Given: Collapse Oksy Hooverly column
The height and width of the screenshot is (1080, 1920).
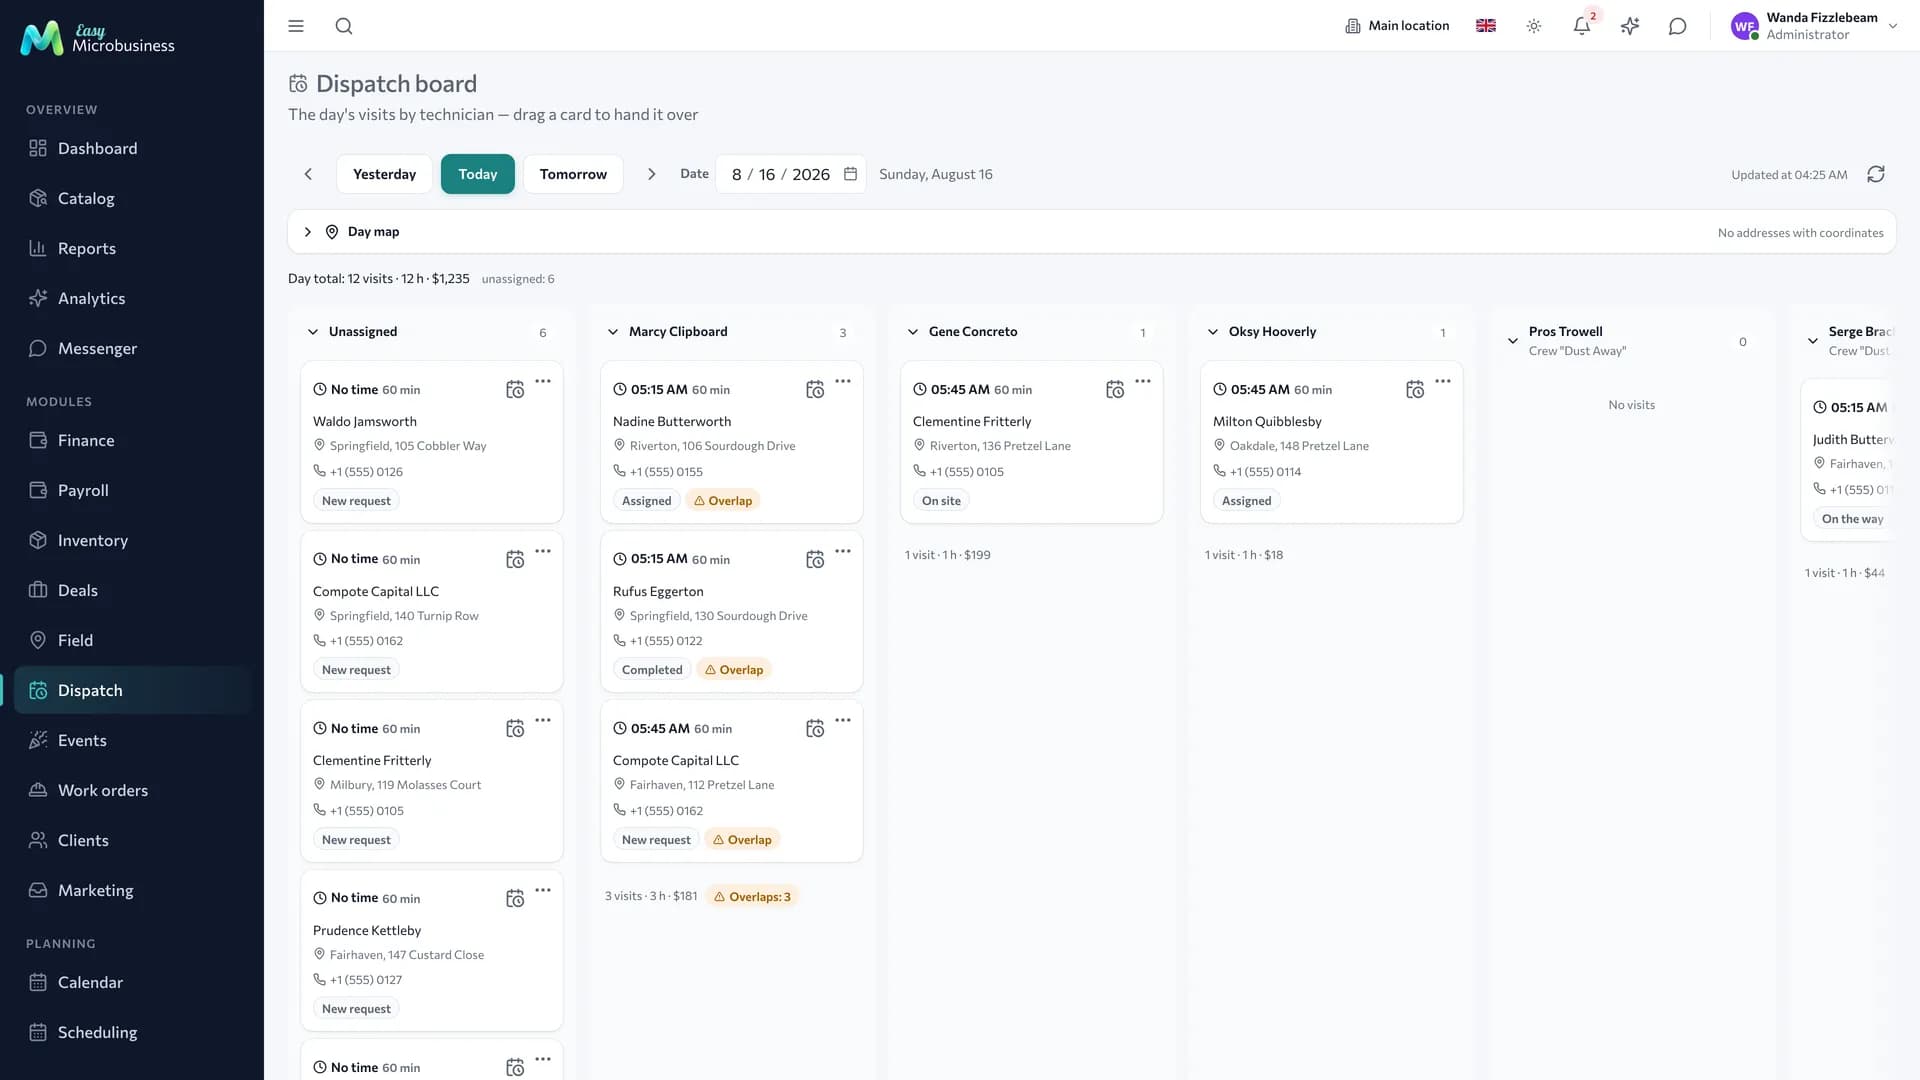Looking at the screenshot, I should (1213, 332).
